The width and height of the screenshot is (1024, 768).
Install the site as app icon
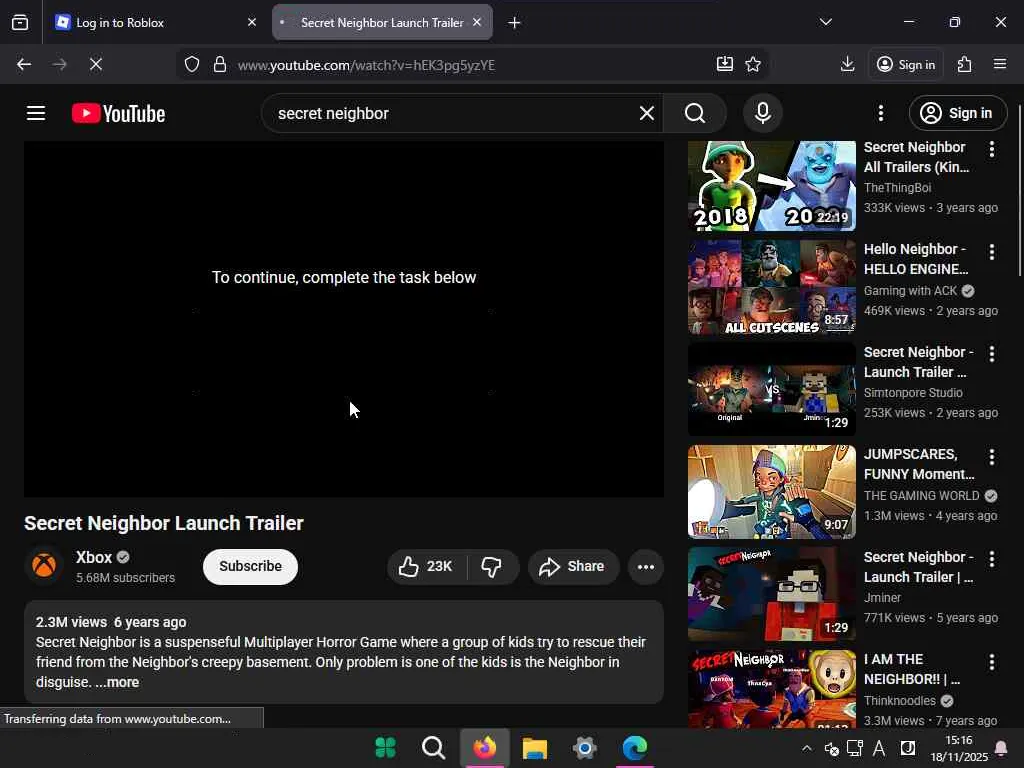(x=725, y=64)
